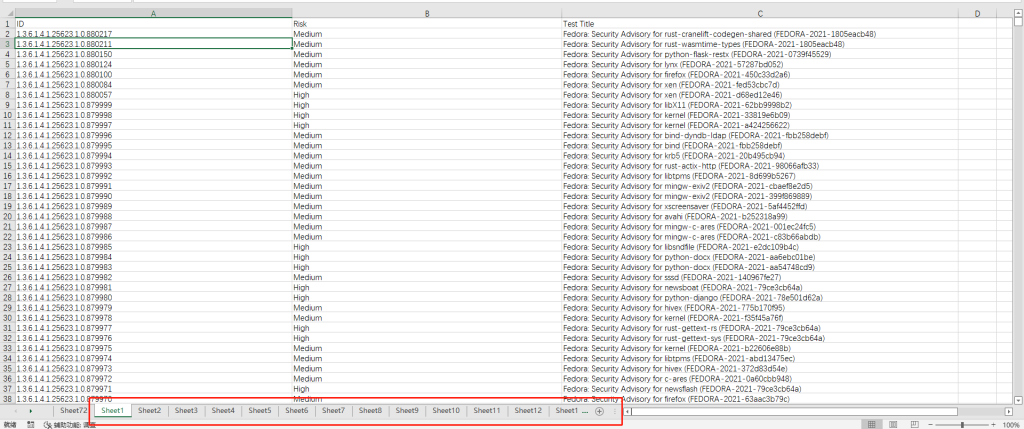Click next-sheet navigation arrow
This screenshot has width=1024, height=429.
pos(31,411)
